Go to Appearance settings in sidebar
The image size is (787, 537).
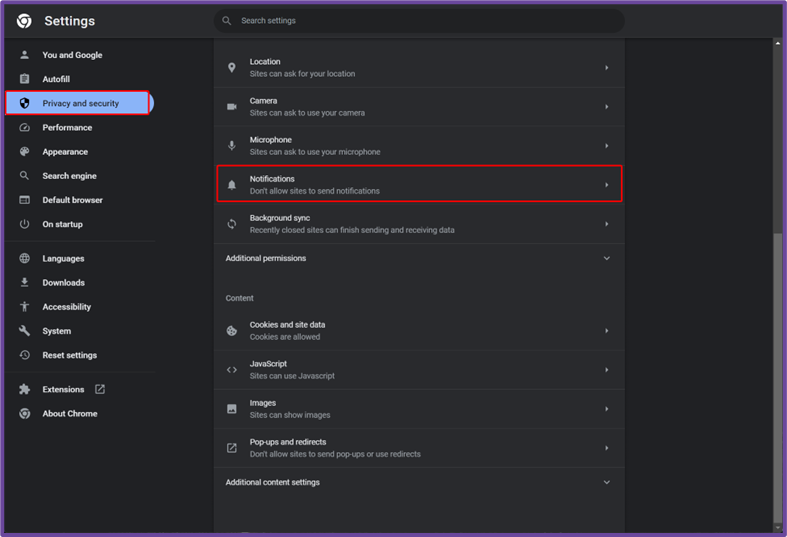[65, 152]
